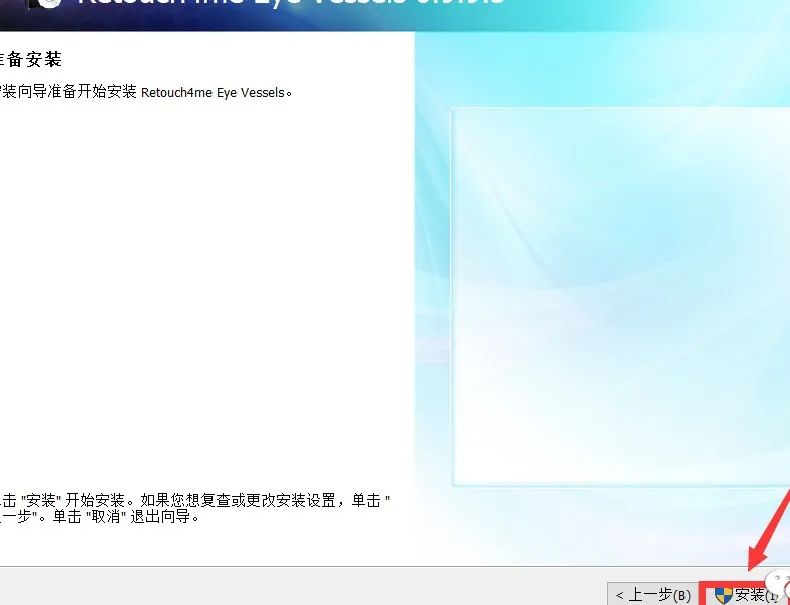This screenshot has height=605, width=790.
Task: Click the 上一步(B) back button
Action: pyautogui.click(x=653, y=594)
